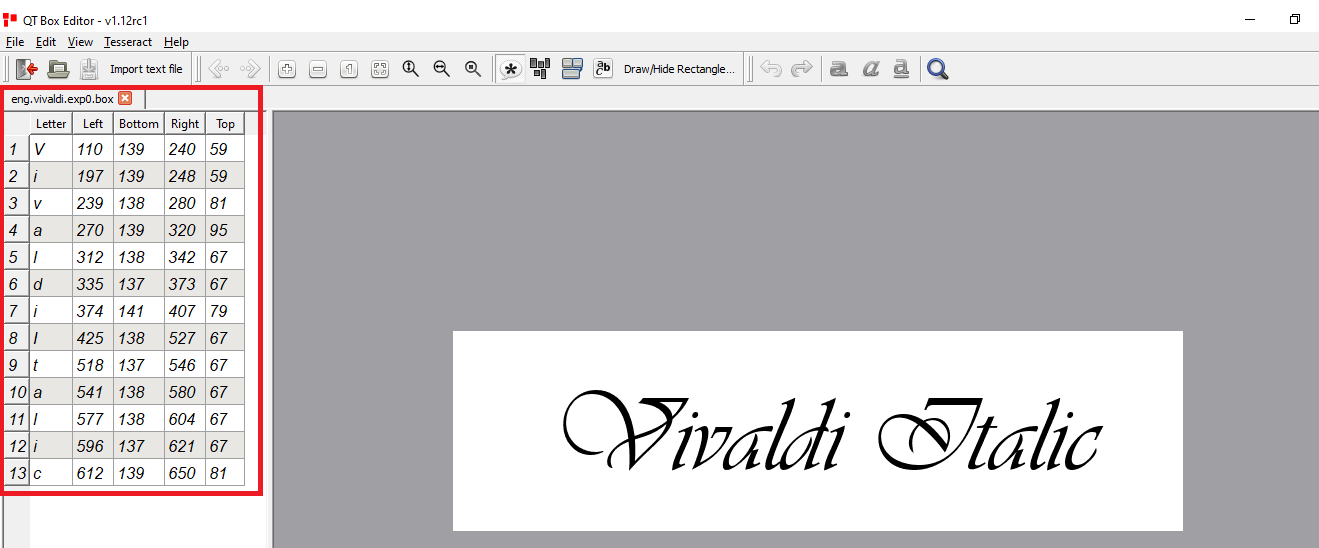
Task: Click the Left column header
Action: point(93,124)
